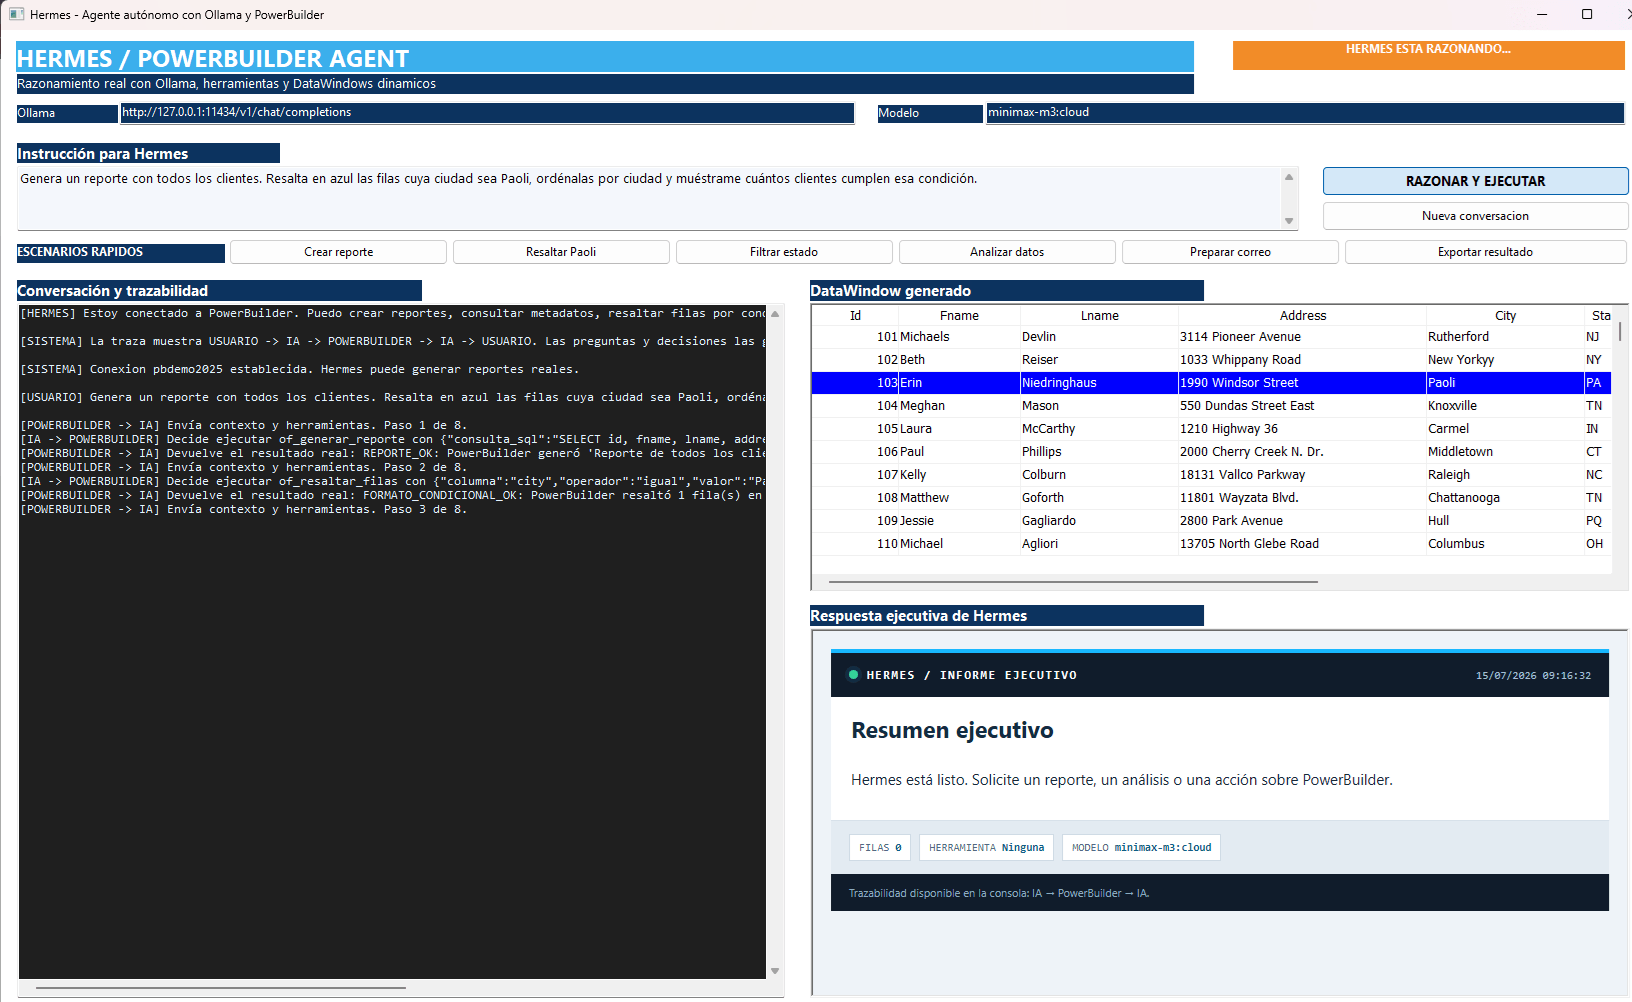The image size is (1632, 1002).
Task: Click the DataWindow vertical scrollbar
Action: (1620, 332)
